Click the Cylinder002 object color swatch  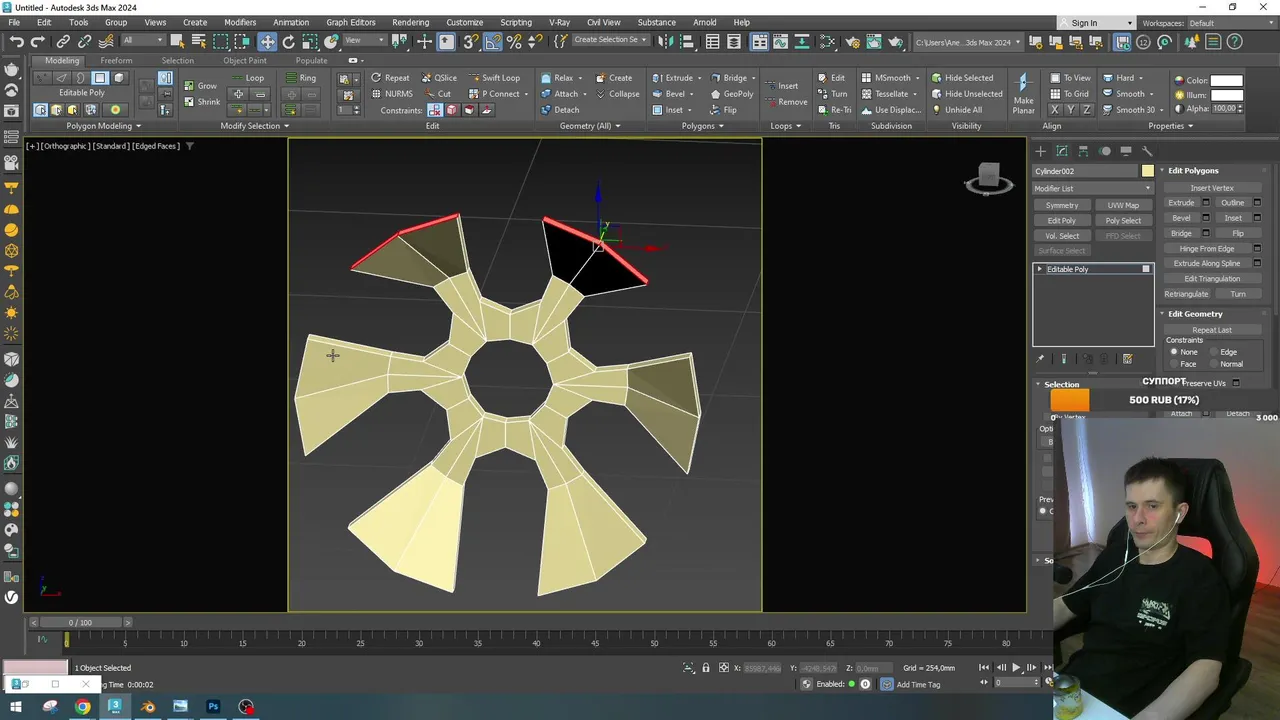coord(1147,171)
